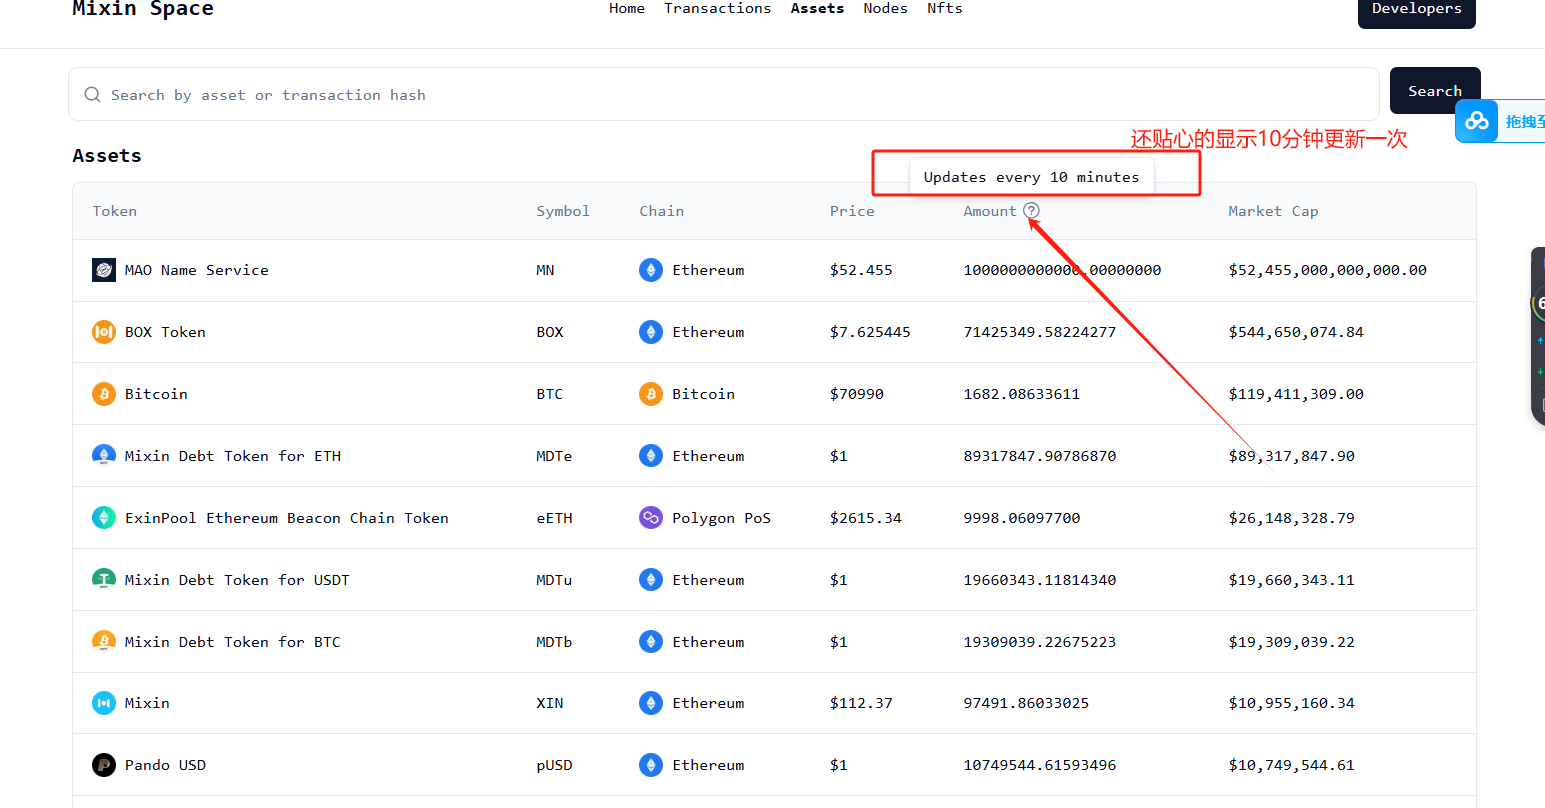Open the BOX Token name link

tap(165, 332)
